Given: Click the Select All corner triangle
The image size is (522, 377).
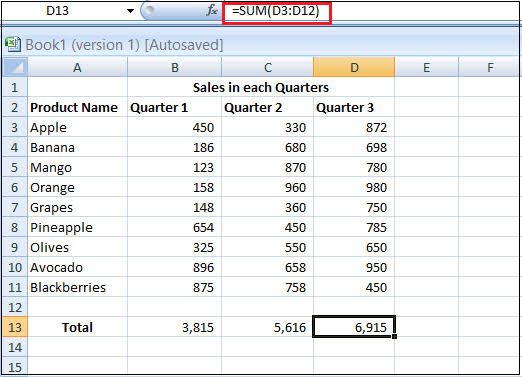Looking at the screenshot, I should click(x=15, y=67).
